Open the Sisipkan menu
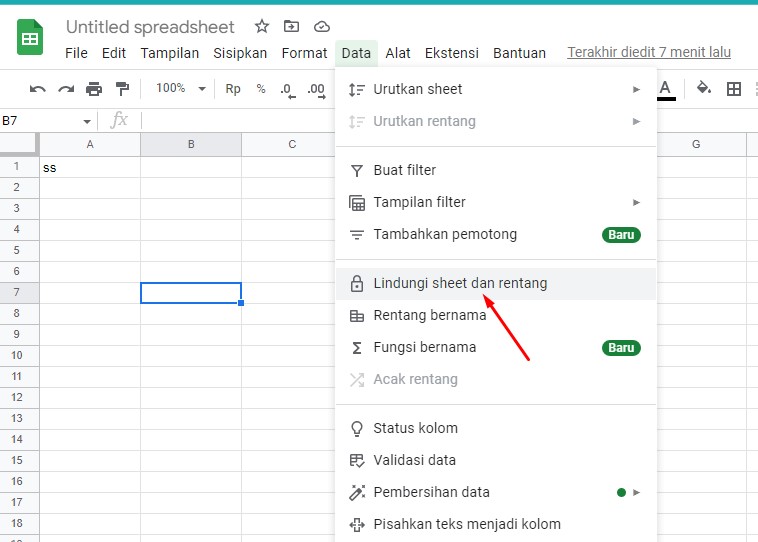The width and height of the screenshot is (758, 542). pyautogui.click(x=240, y=53)
